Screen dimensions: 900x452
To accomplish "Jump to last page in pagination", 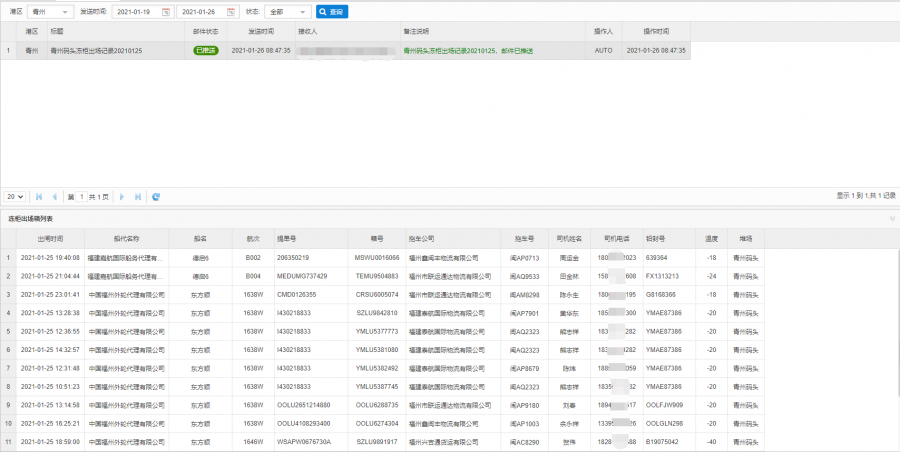I will (138, 197).
